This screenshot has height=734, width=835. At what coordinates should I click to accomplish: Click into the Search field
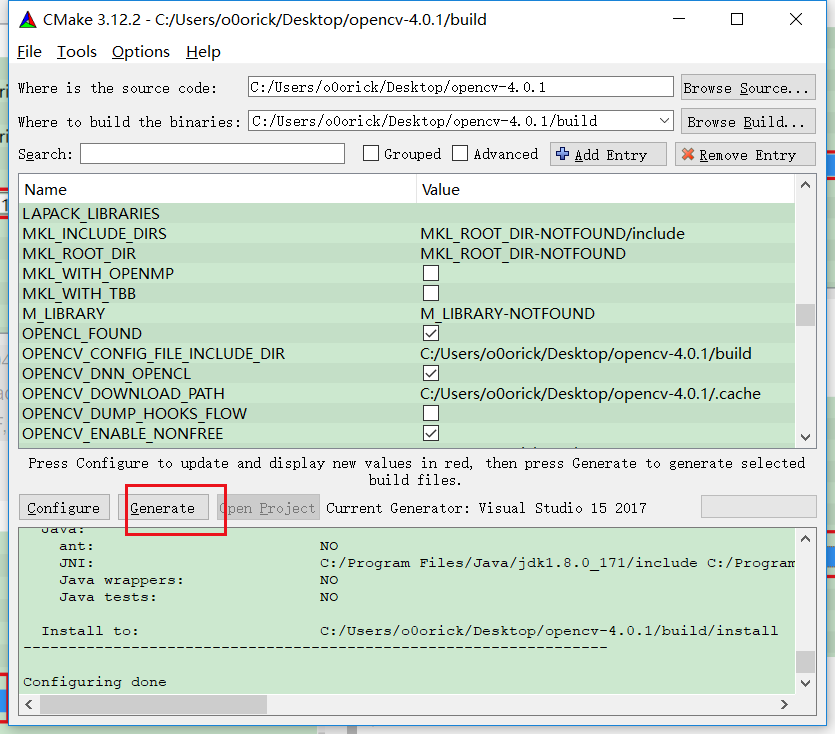(212, 153)
